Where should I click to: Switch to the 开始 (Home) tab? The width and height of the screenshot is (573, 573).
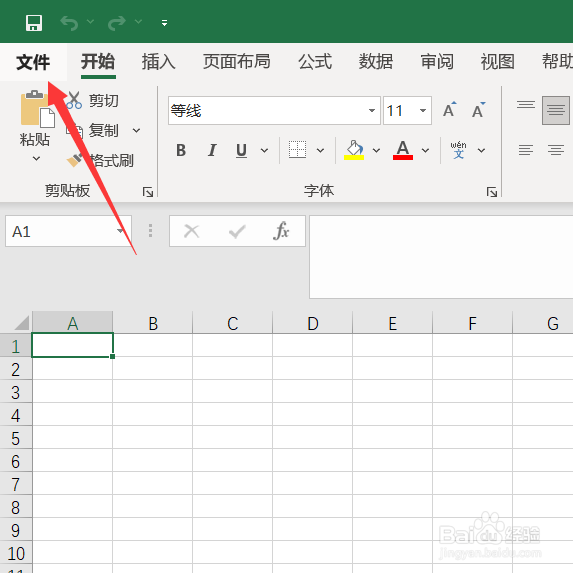98,61
